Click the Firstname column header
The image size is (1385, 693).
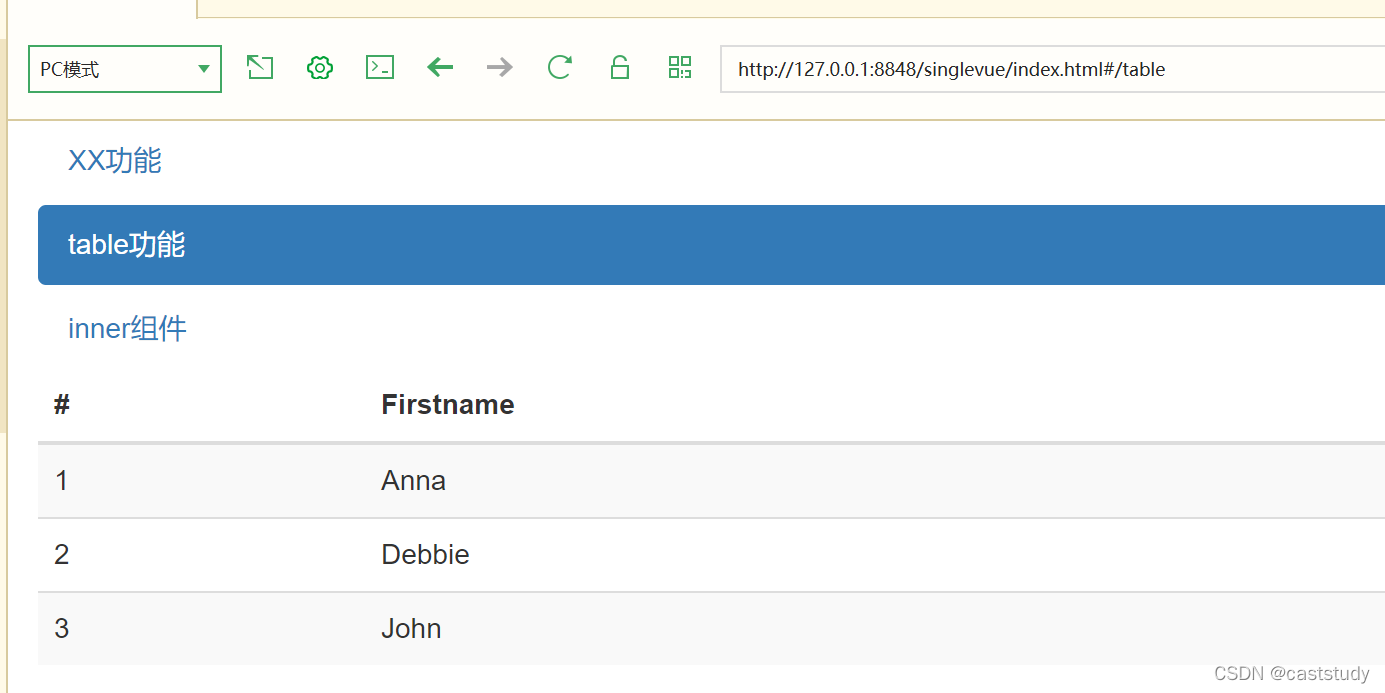[x=448, y=404]
